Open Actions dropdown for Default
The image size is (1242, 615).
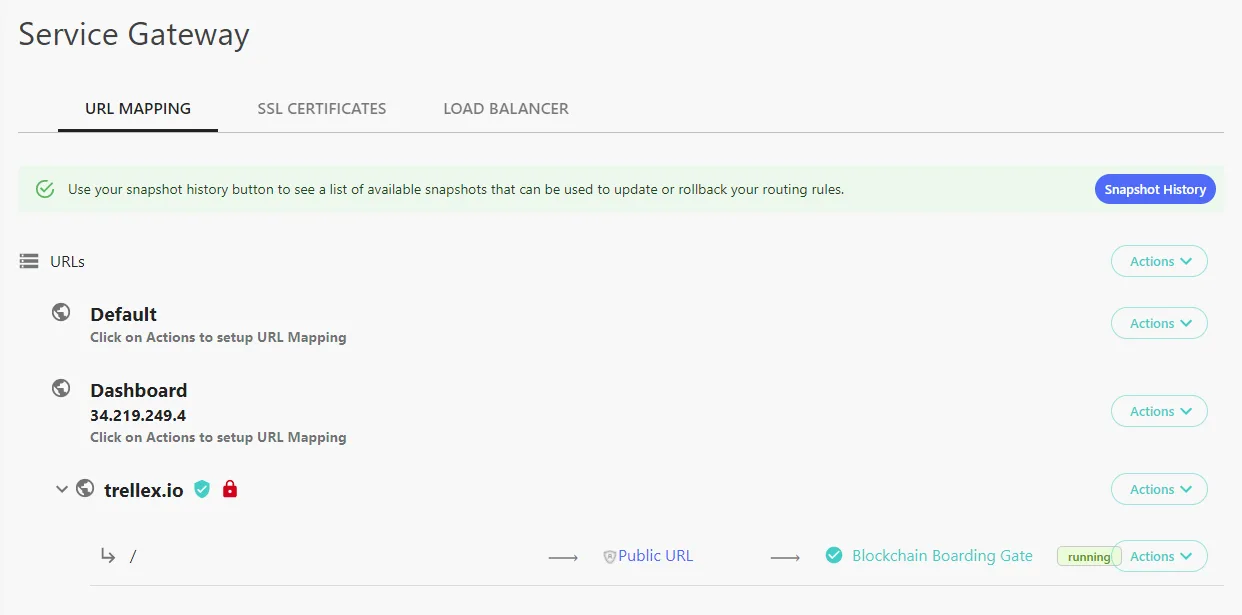click(x=1159, y=323)
